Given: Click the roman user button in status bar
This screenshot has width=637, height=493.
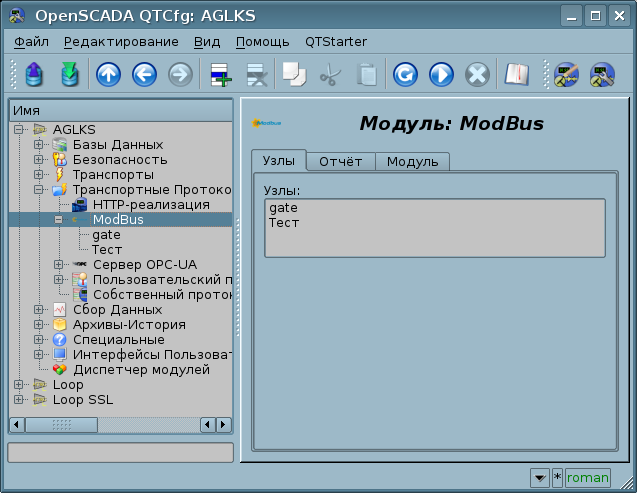Looking at the screenshot, I should (x=587, y=478).
